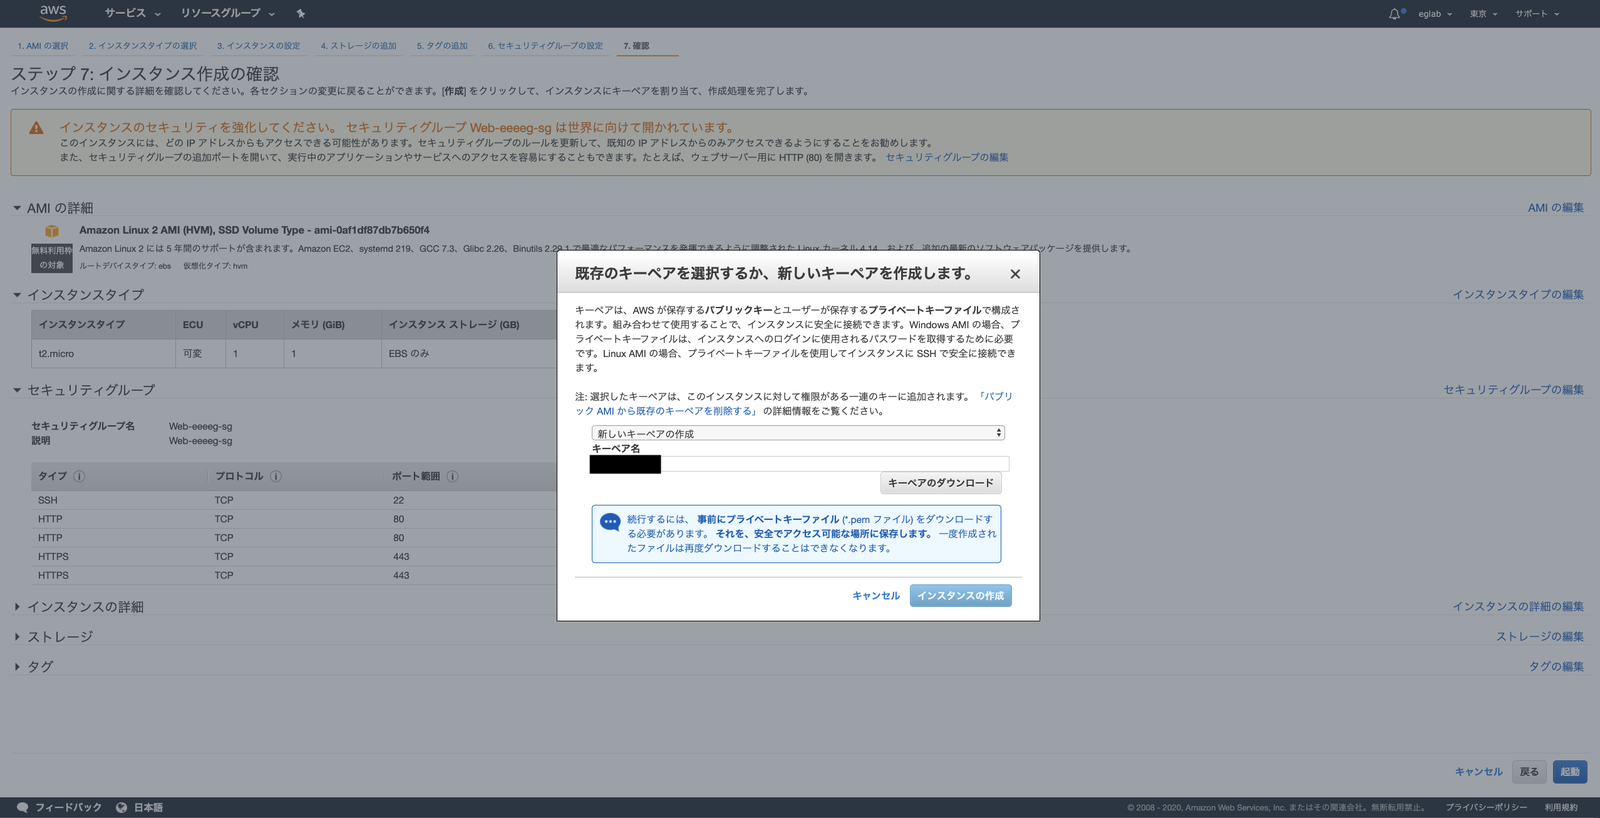
Task: Open the 利用規約 link
Action: coord(1561,808)
